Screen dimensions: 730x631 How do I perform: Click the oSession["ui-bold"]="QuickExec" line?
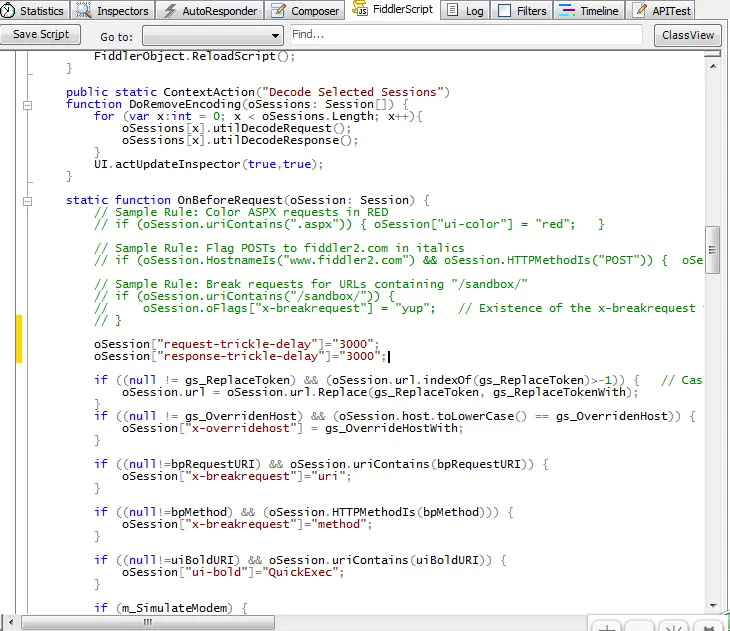(233, 572)
